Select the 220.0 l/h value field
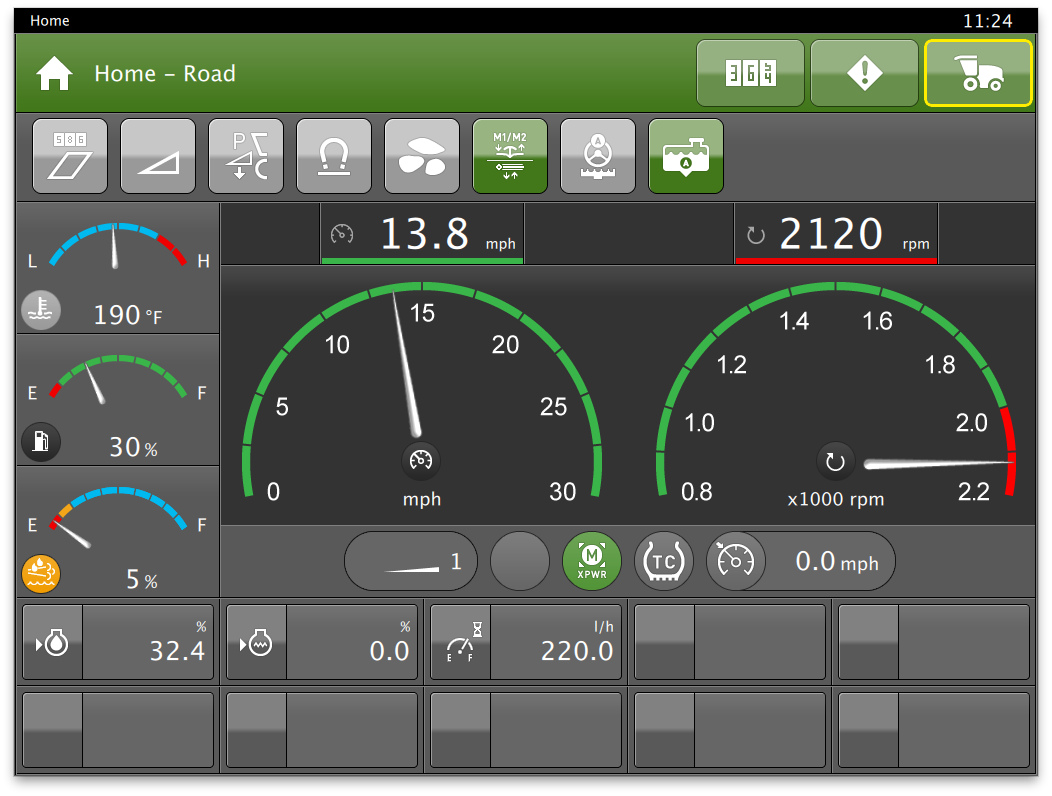 556,642
